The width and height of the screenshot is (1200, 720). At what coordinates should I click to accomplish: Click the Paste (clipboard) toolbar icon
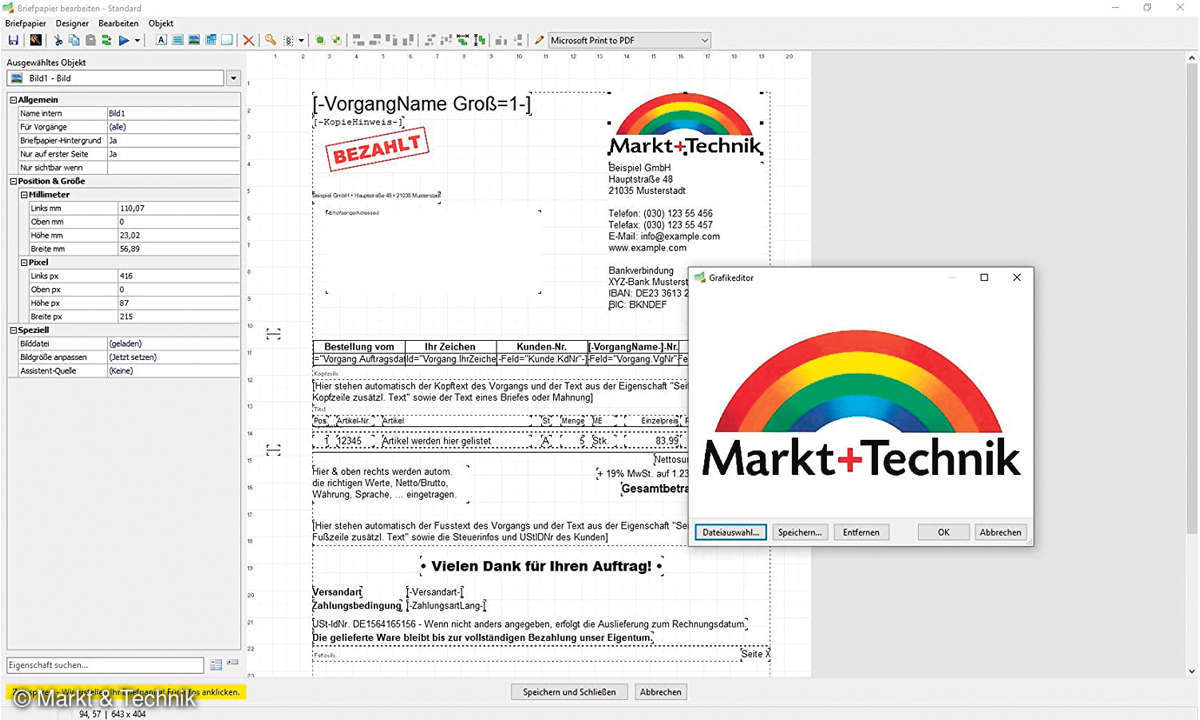click(x=91, y=40)
